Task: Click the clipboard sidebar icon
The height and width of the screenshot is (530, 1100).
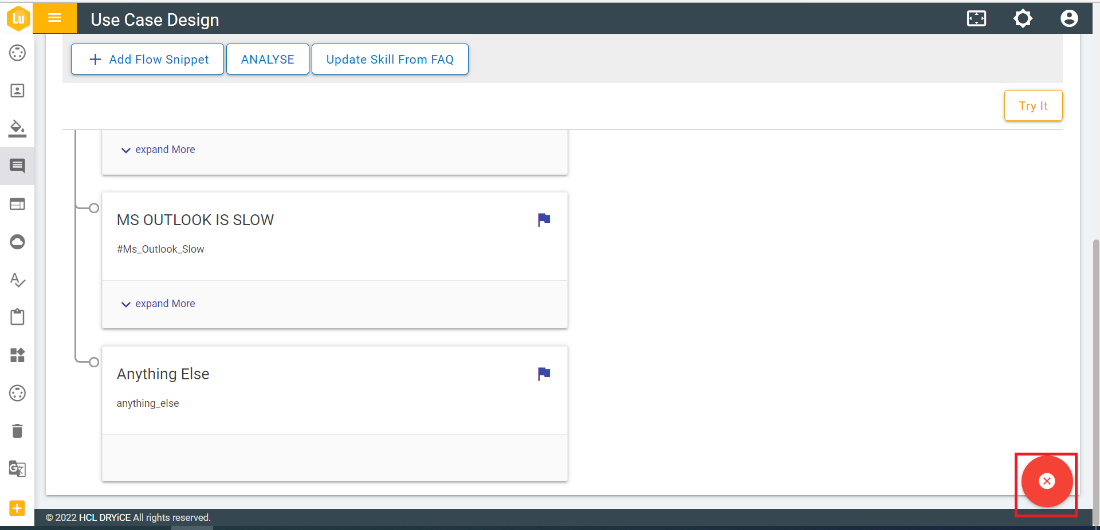Action: [x=17, y=318]
